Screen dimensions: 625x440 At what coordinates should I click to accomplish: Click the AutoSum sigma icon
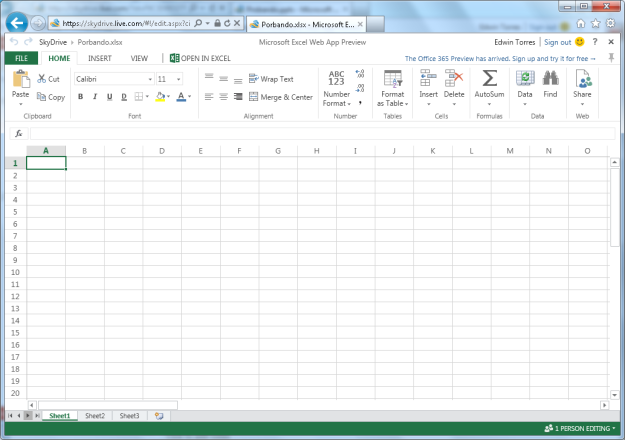click(489, 78)
